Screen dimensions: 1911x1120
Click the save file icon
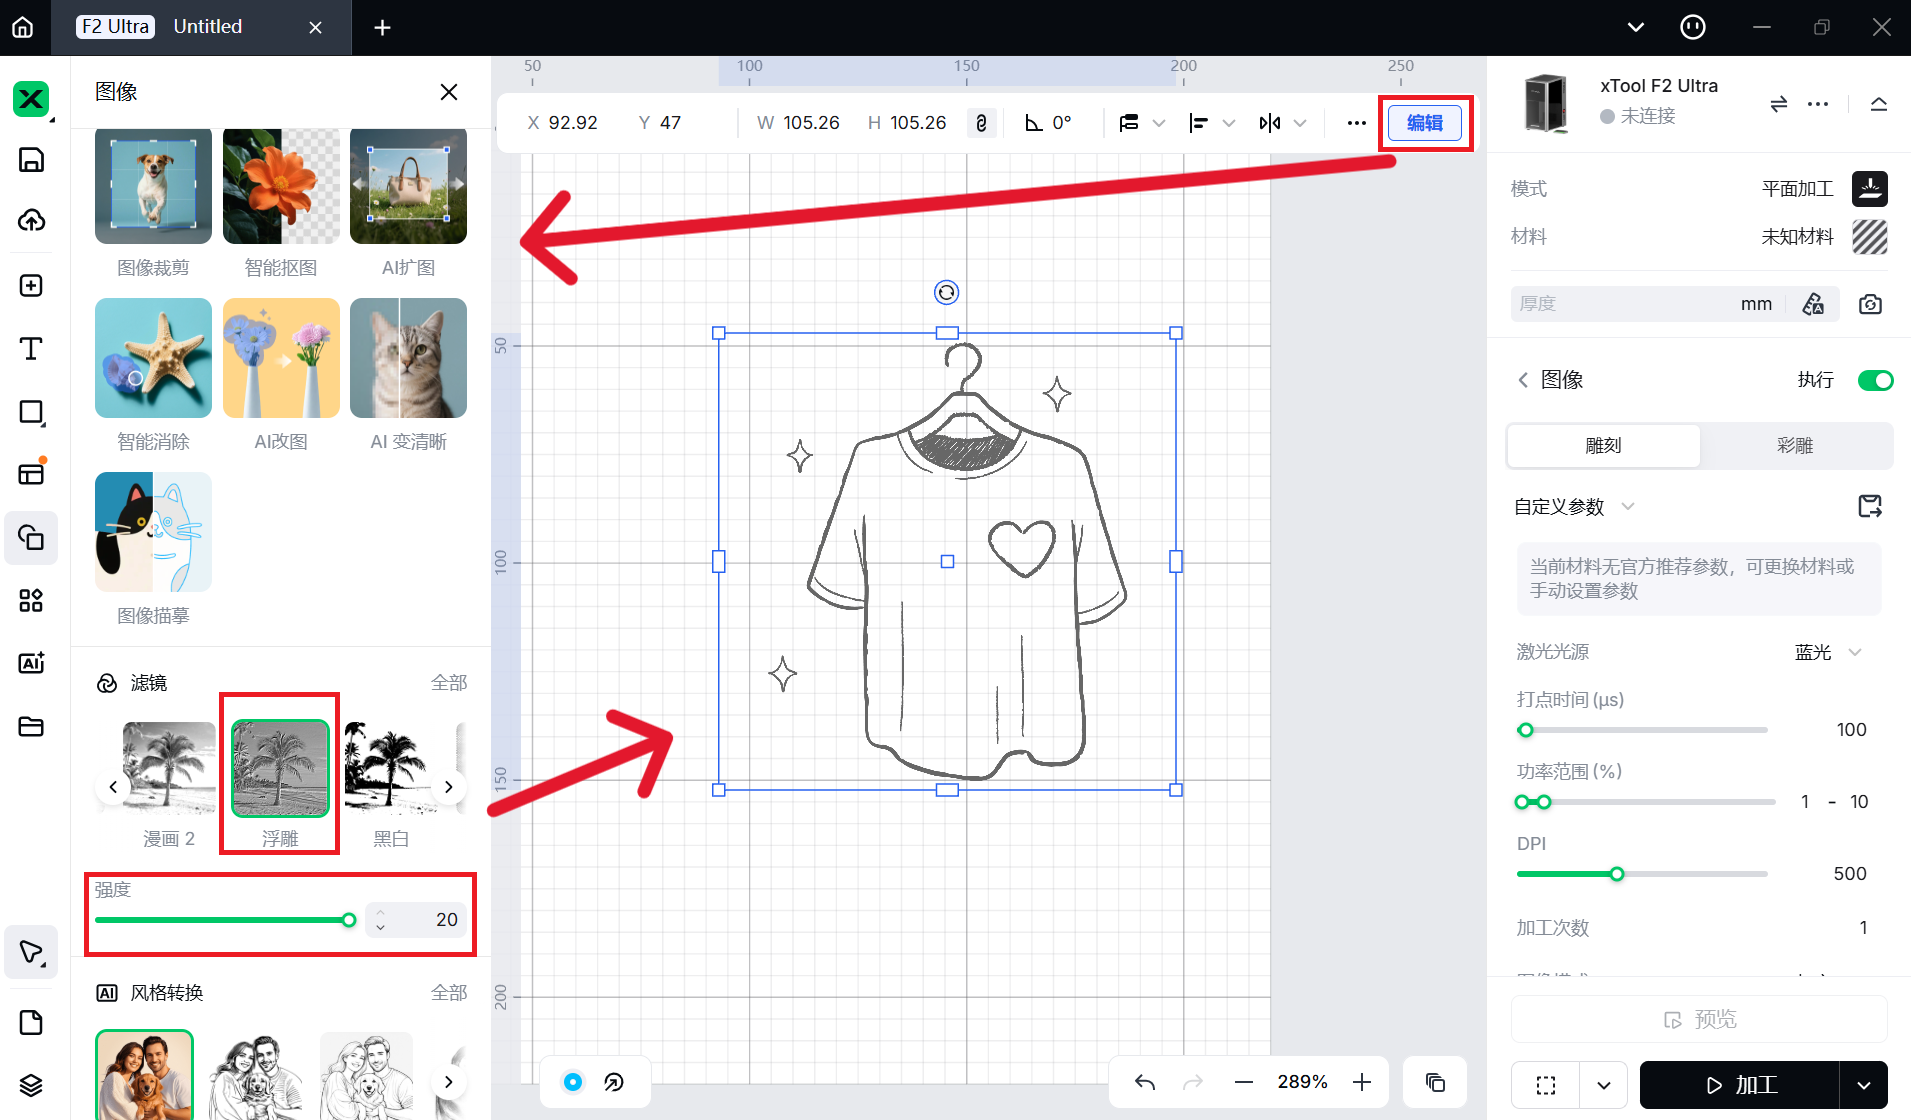pyautogui.click(x=31, y=160)
